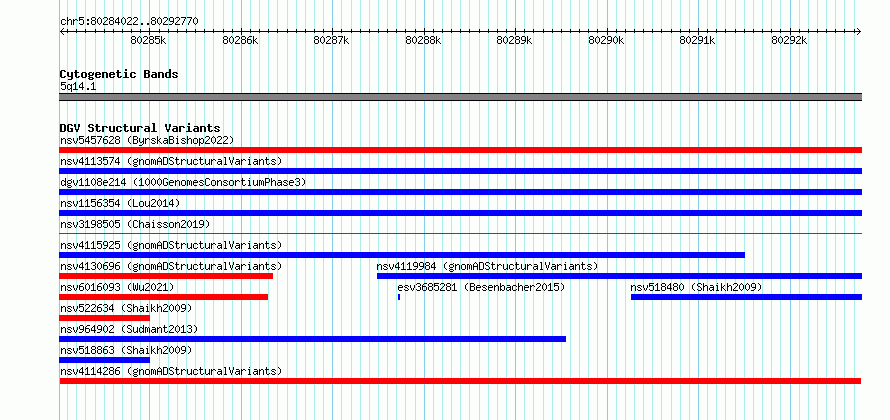Click the right arrowhead of the ruler

point(859,31)
